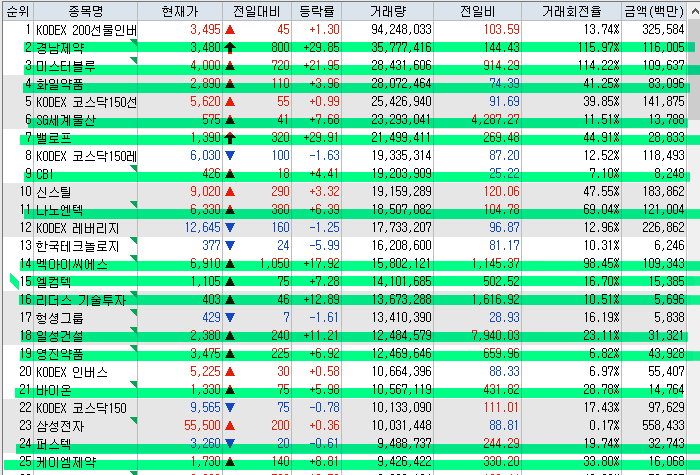The height and width of the screenshot is (475, 700).
Task: Click volume 19,159,289 of 신스틸
Action: pos(401,192)
